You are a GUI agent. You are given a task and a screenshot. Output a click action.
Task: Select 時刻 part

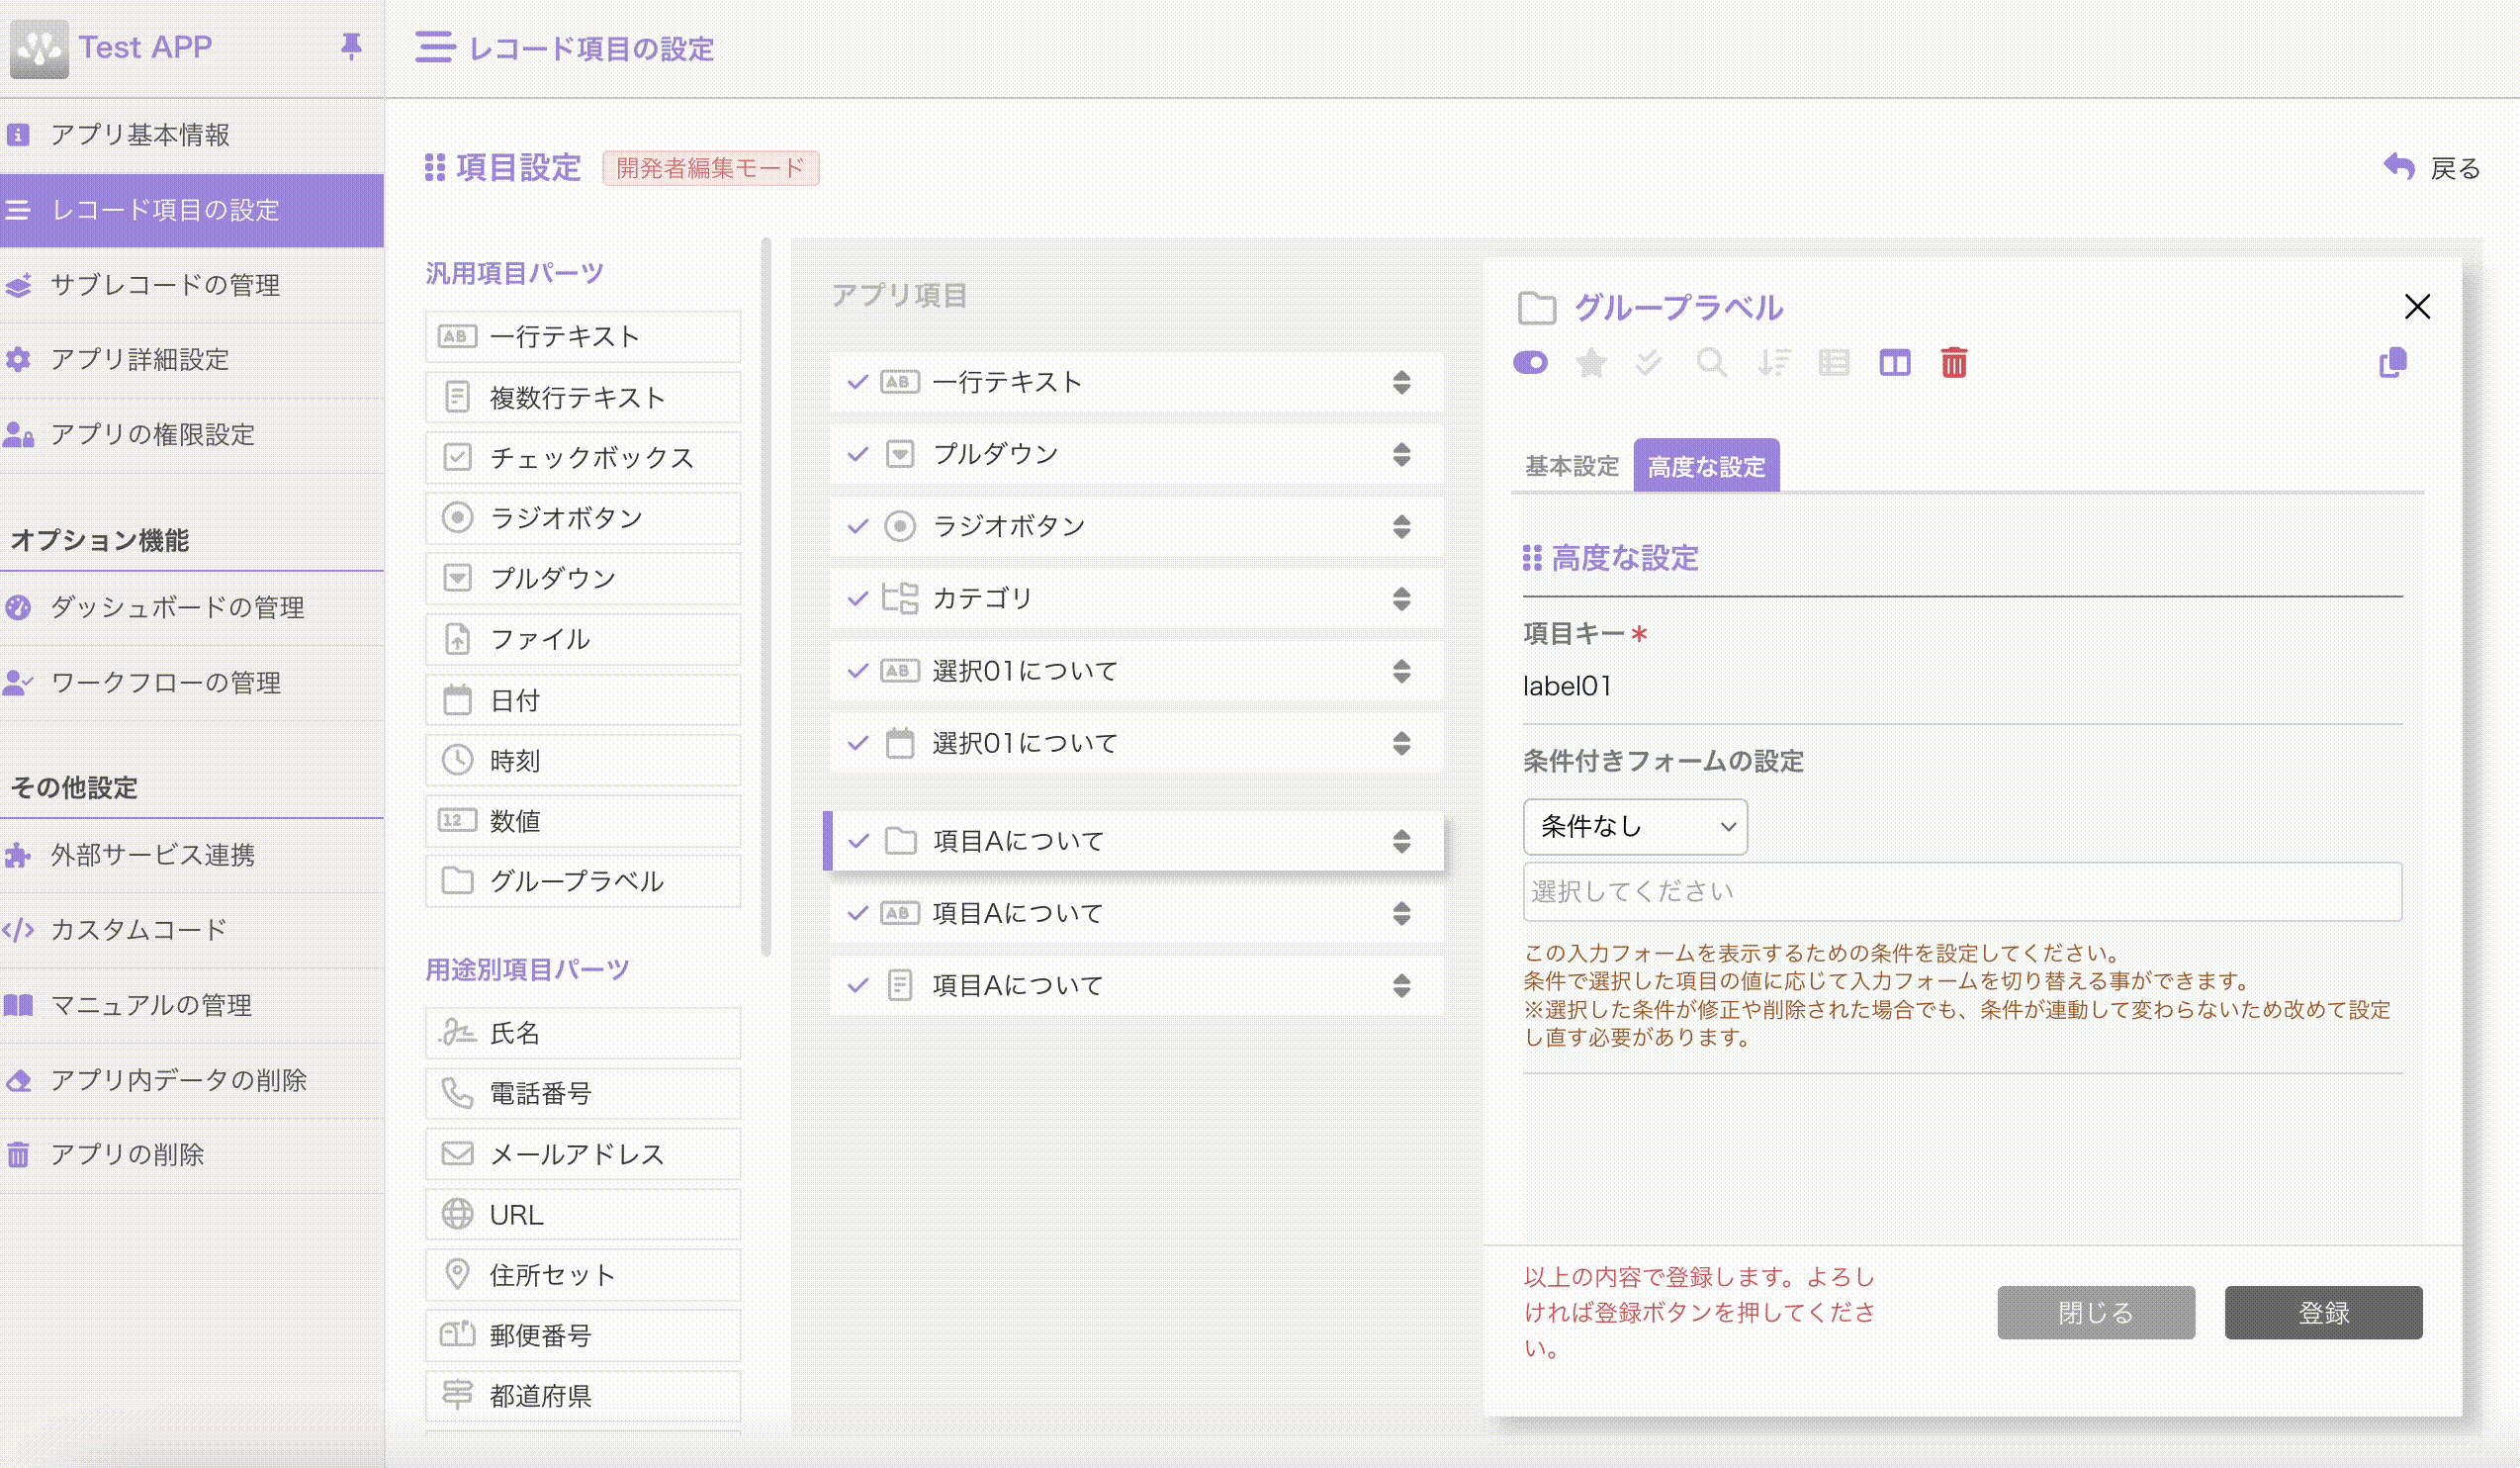583,760
